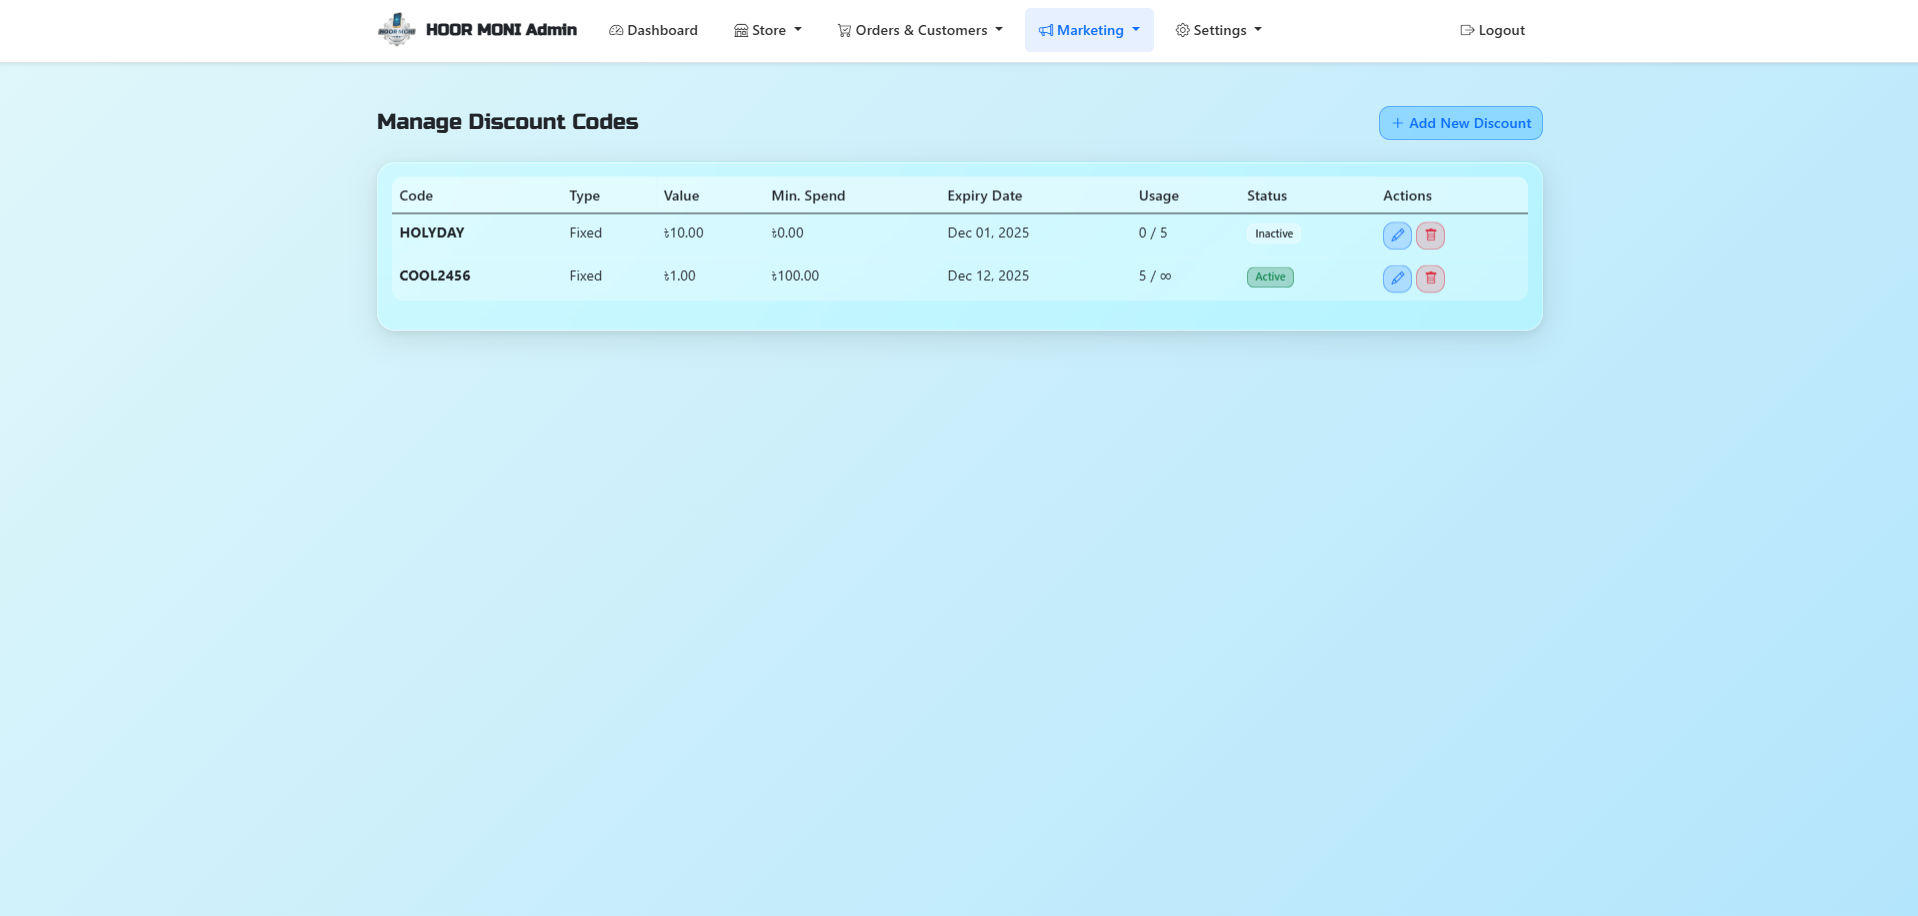The height and width of the screenshot is (916, 1918).
Task: Go to Dashboard page
Action: pyautogui.click(x=653, y=30)
